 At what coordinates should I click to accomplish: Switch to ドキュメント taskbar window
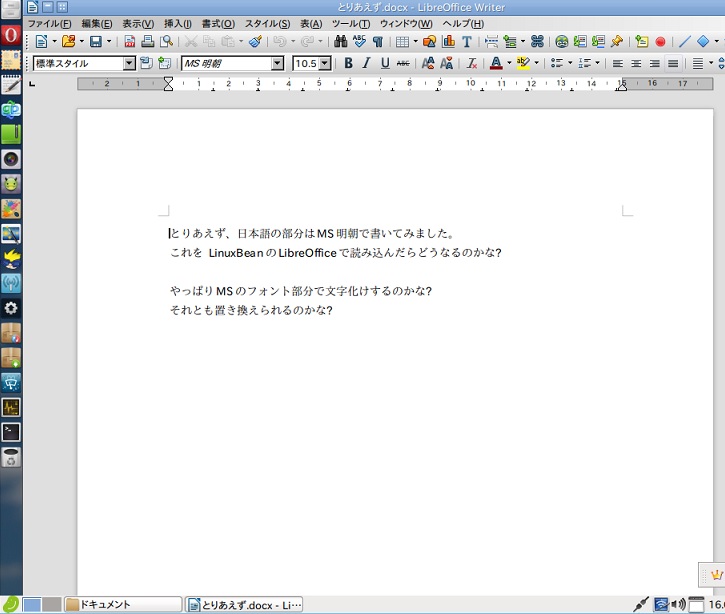tap(123, 604)
